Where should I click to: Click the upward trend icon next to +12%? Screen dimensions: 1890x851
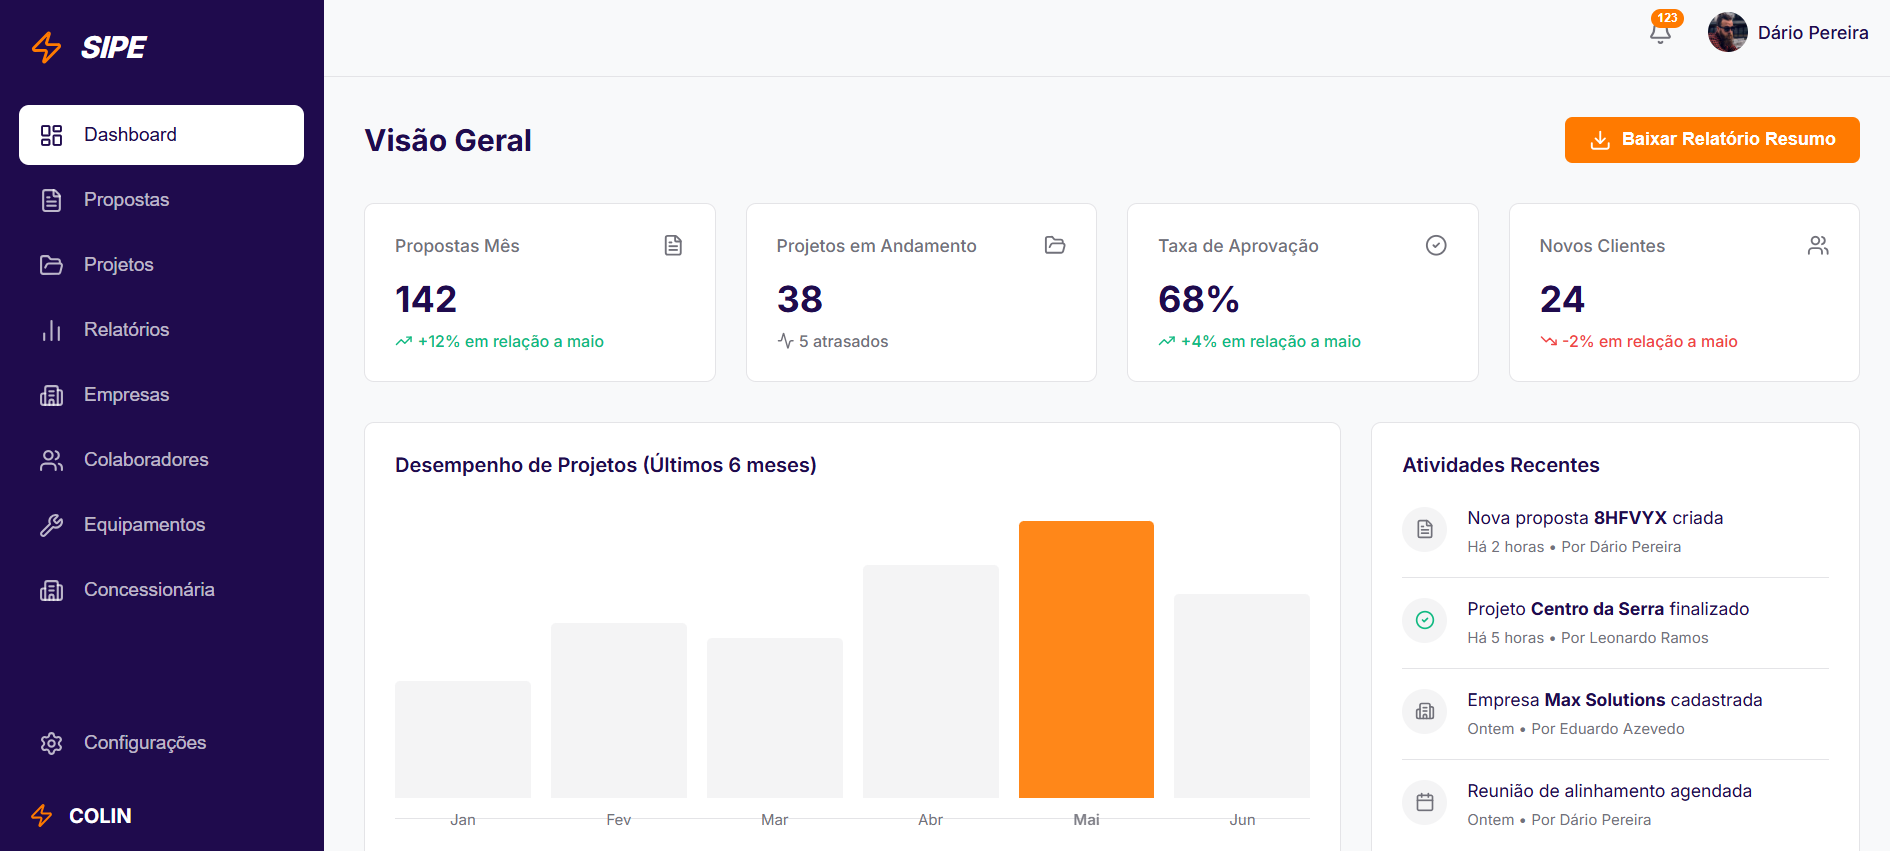[x=404, y=341]
